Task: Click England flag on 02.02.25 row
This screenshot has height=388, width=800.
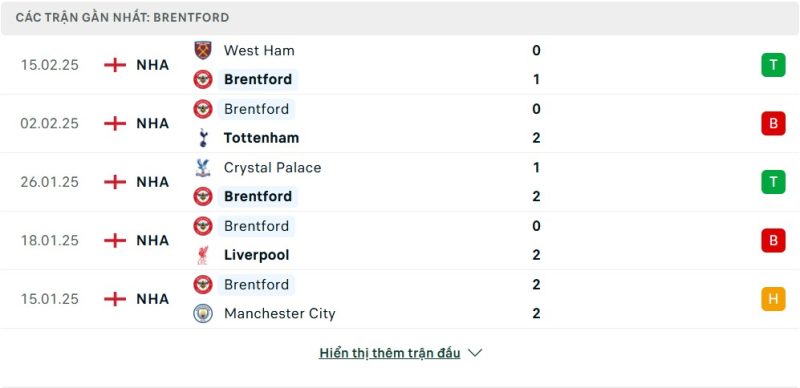Action: tap(115, 124)
